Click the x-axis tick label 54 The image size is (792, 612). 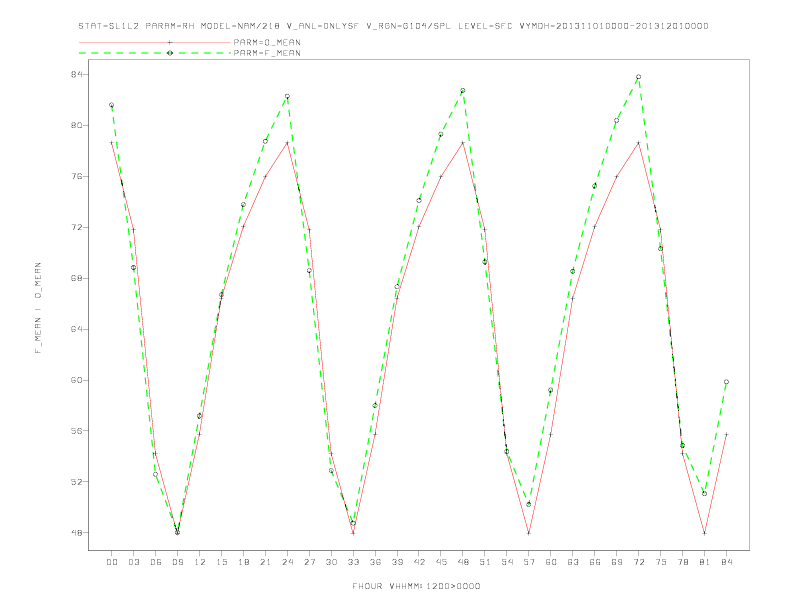(507, 562)
